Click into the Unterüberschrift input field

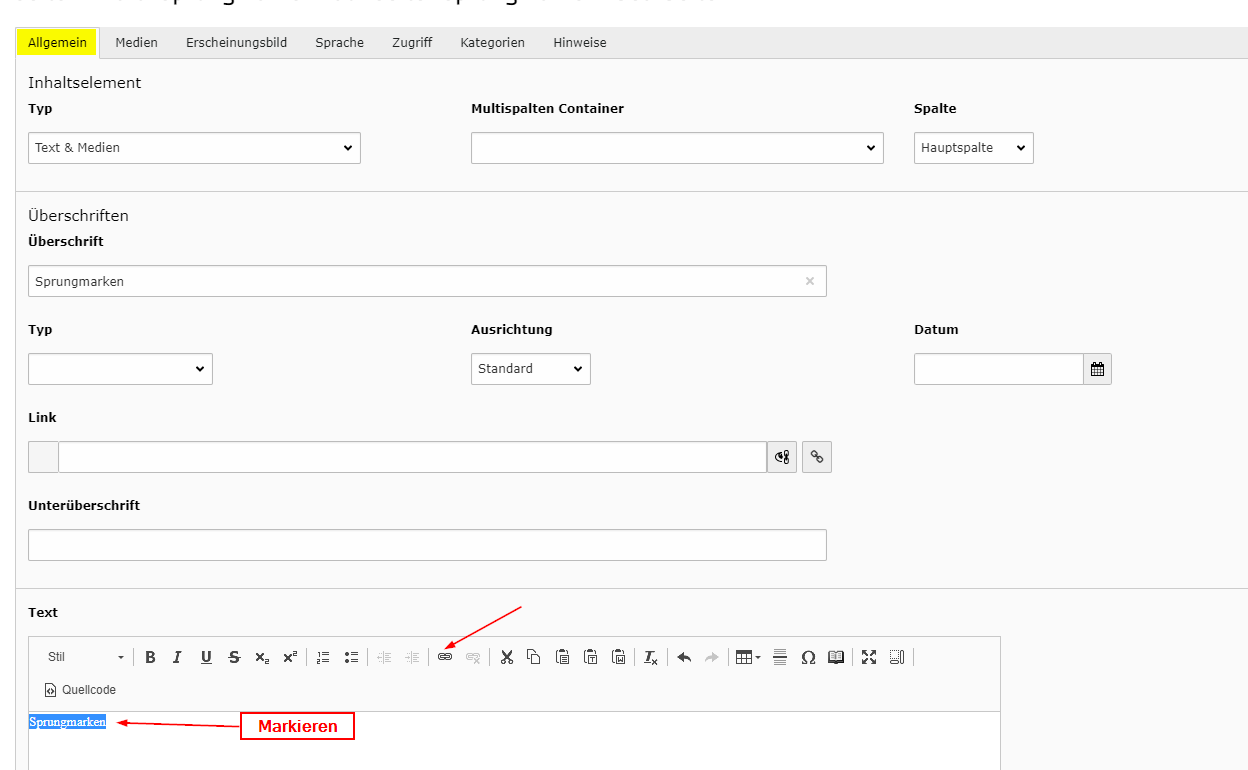[x=427, y=545]
